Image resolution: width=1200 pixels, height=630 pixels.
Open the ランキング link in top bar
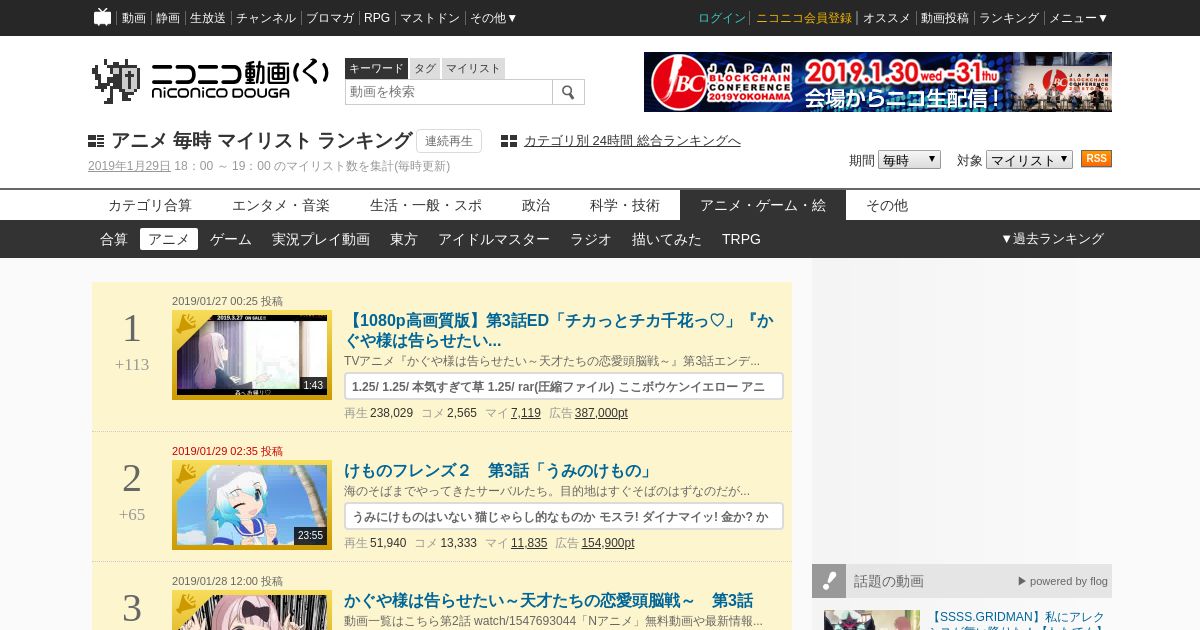(x=1009, y=18)
